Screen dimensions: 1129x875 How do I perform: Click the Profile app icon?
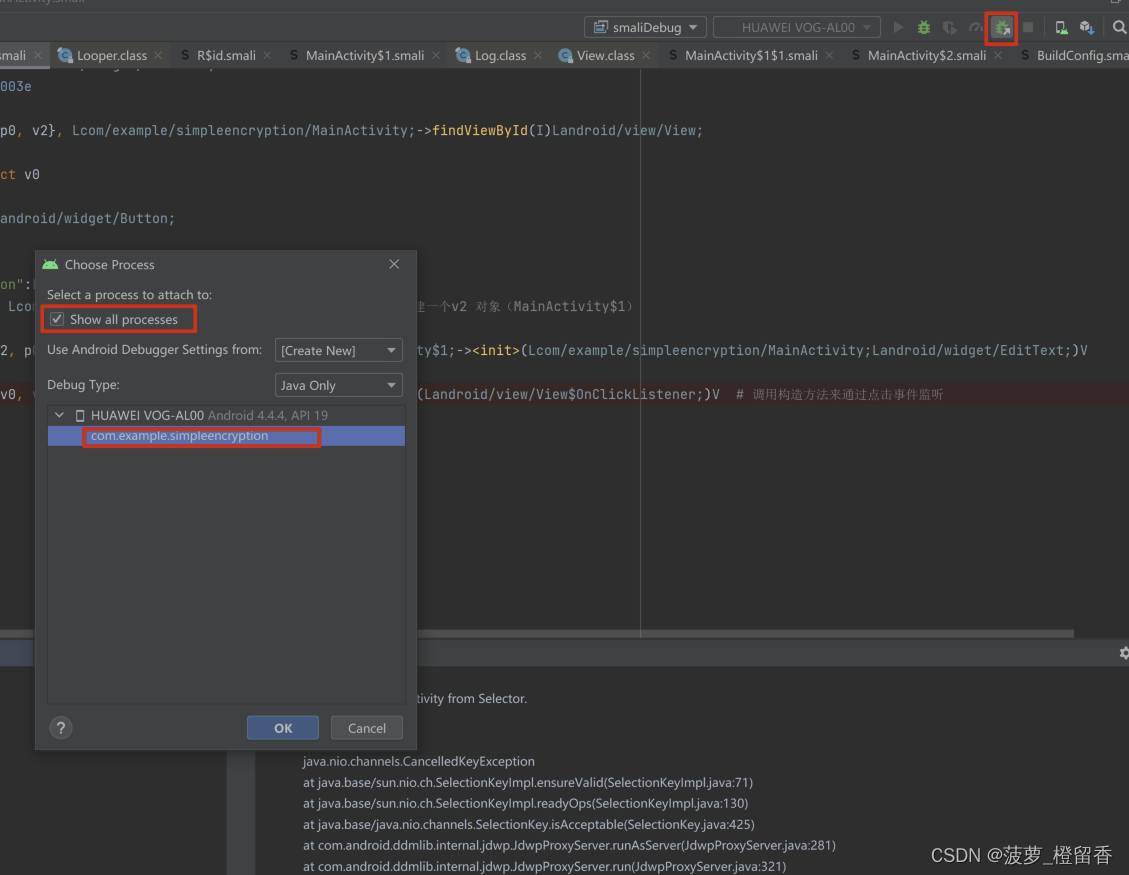click(975, 27)
